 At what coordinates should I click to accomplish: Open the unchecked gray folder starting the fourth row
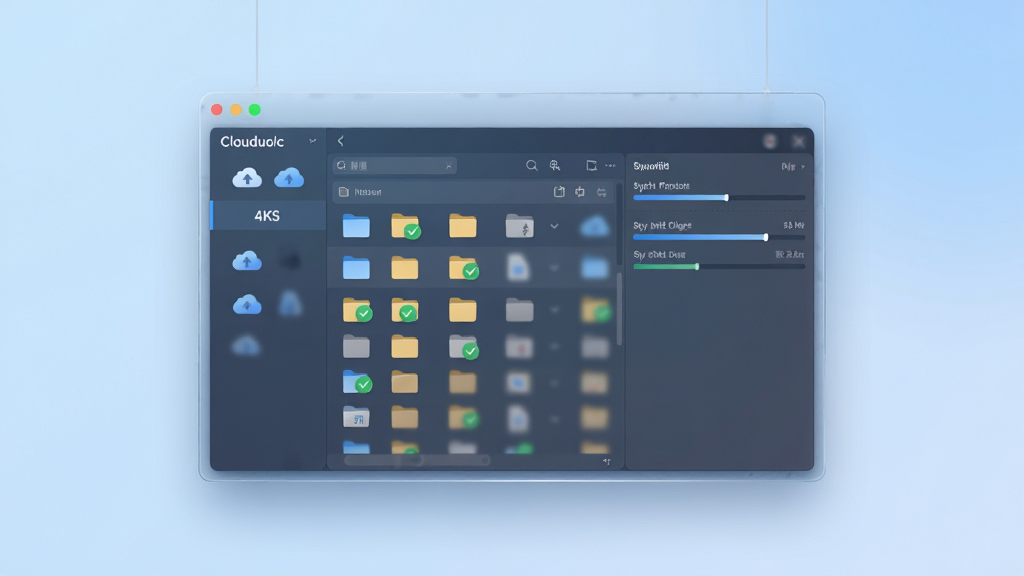pos(356,347)
